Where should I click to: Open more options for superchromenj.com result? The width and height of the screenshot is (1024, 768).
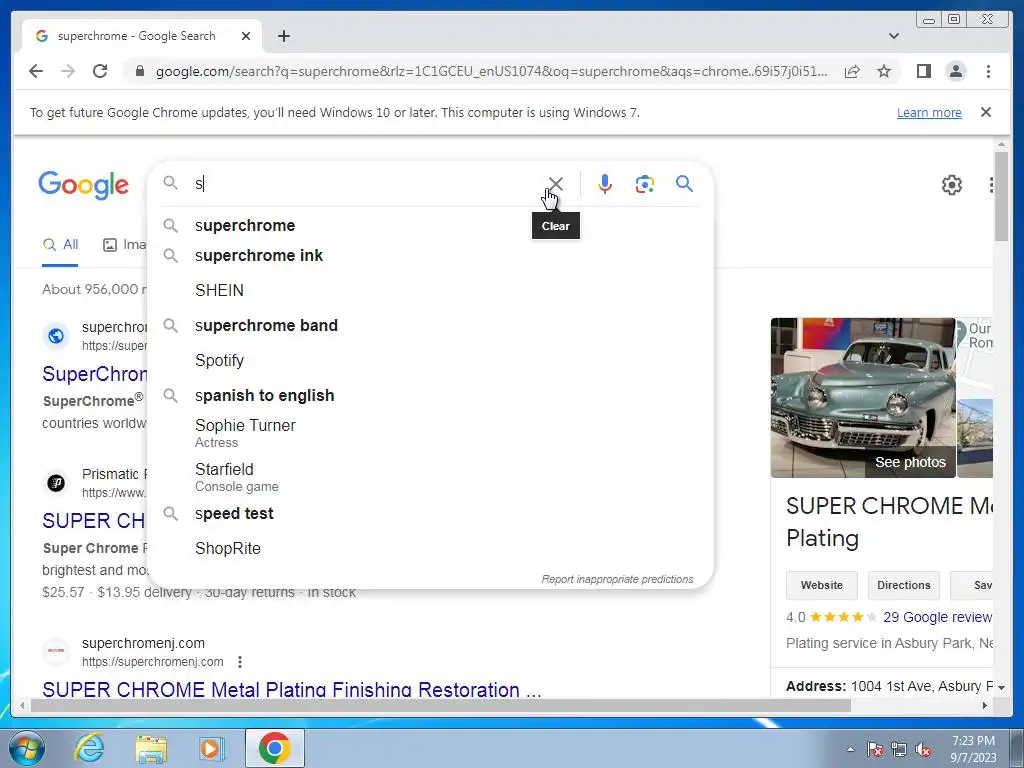[x=240, y=662]
